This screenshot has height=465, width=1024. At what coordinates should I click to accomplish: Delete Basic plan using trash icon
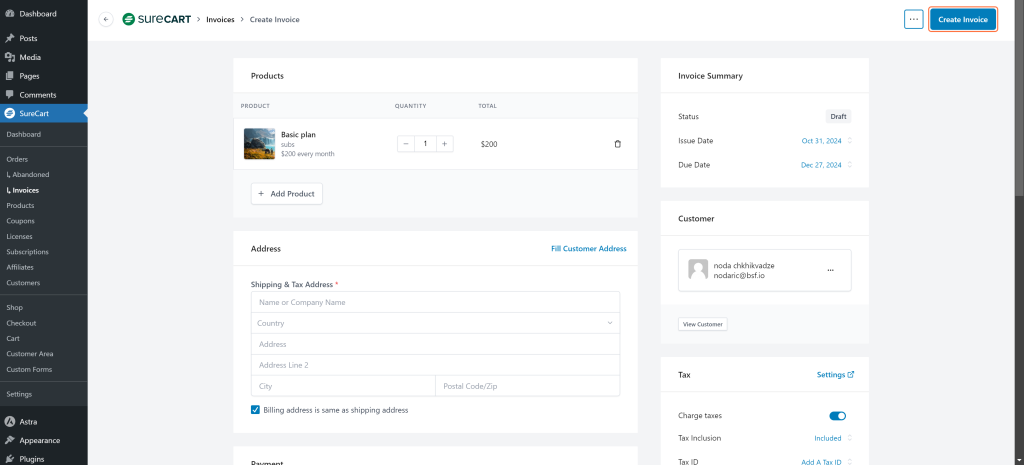click(x=617, y=144)
